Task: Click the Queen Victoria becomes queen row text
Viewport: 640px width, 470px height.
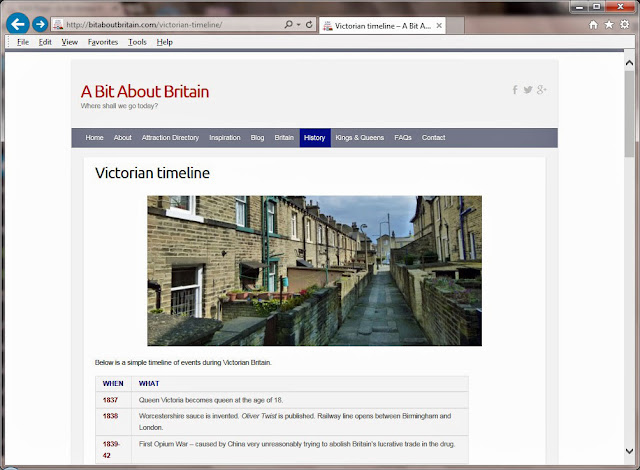Action: 211,400
